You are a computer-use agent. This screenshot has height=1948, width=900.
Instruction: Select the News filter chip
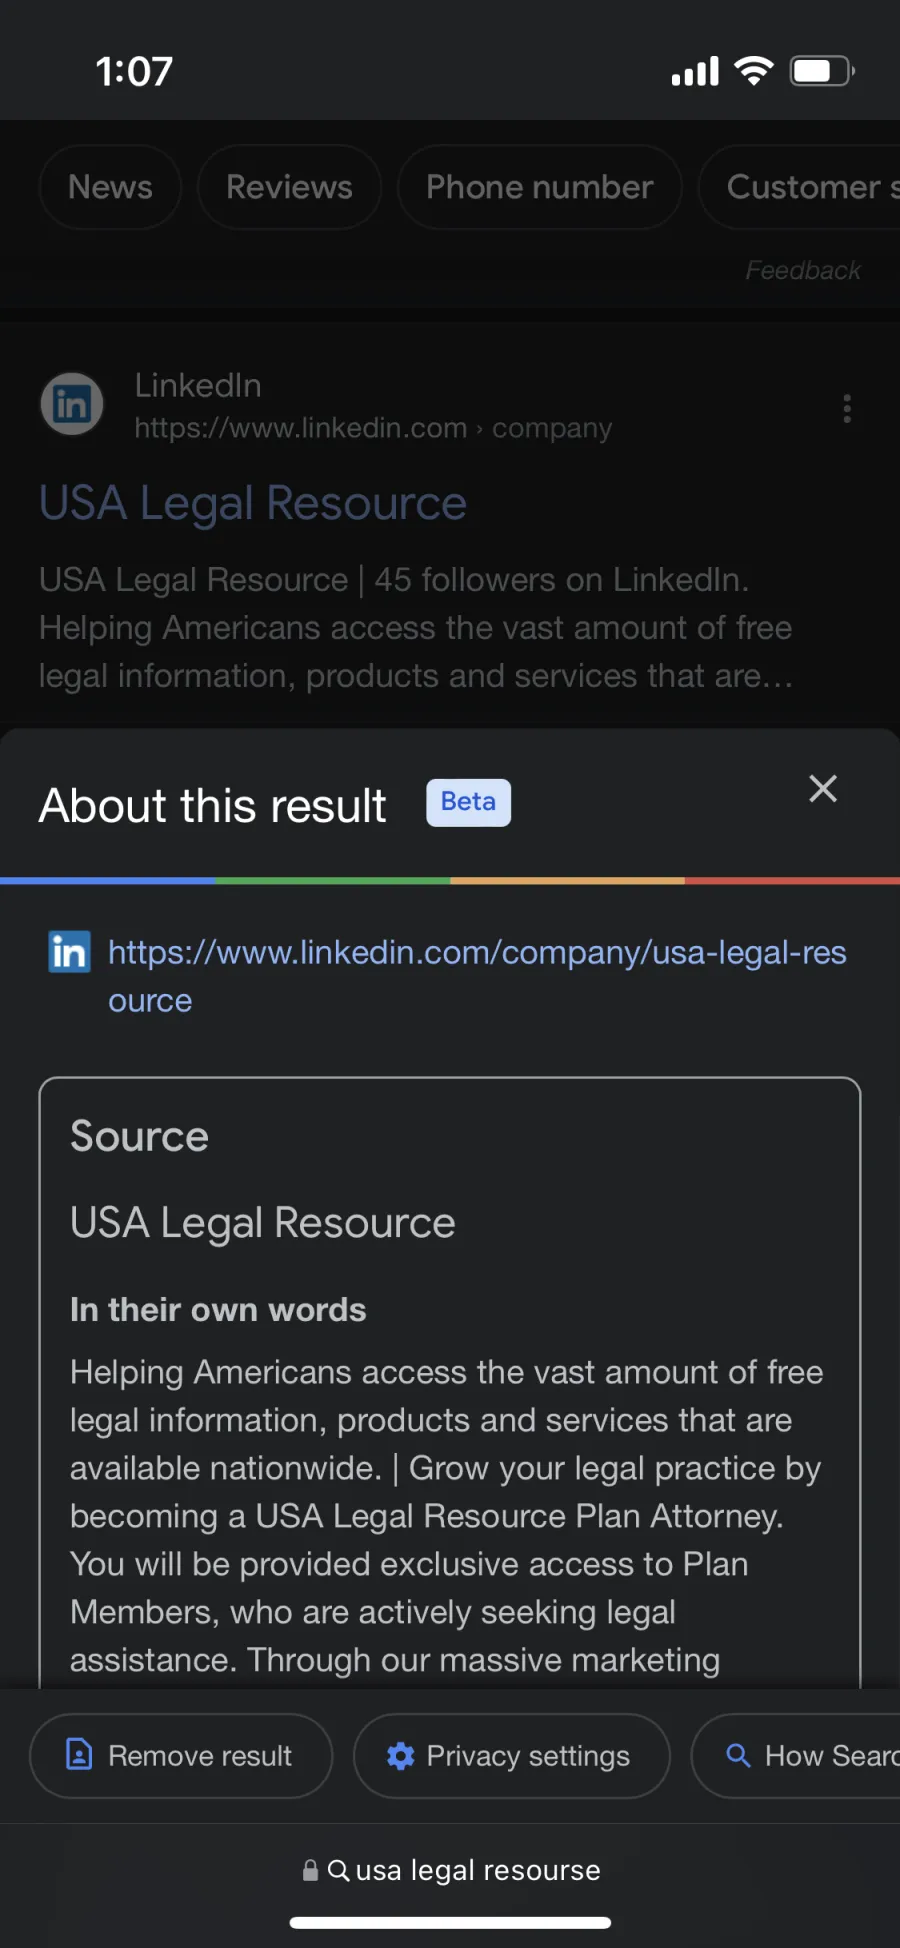110,187
